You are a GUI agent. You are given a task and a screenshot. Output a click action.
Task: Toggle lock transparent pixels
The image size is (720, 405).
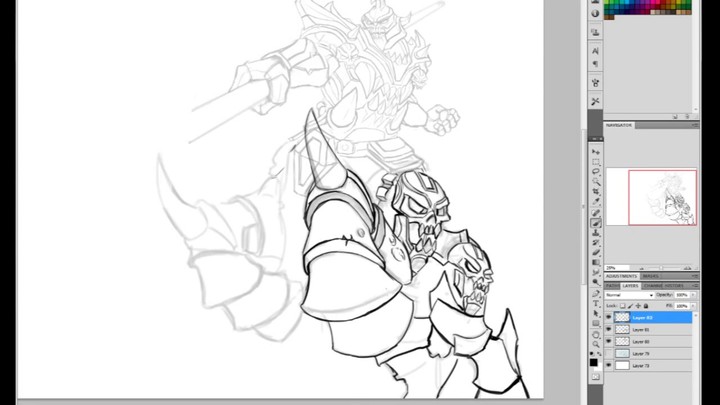623,306
